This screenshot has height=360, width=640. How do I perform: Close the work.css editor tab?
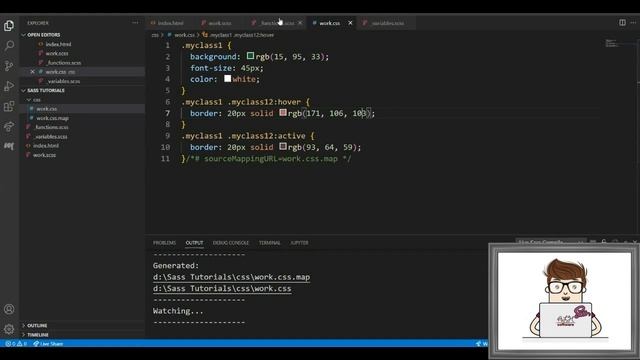(350, 23)
